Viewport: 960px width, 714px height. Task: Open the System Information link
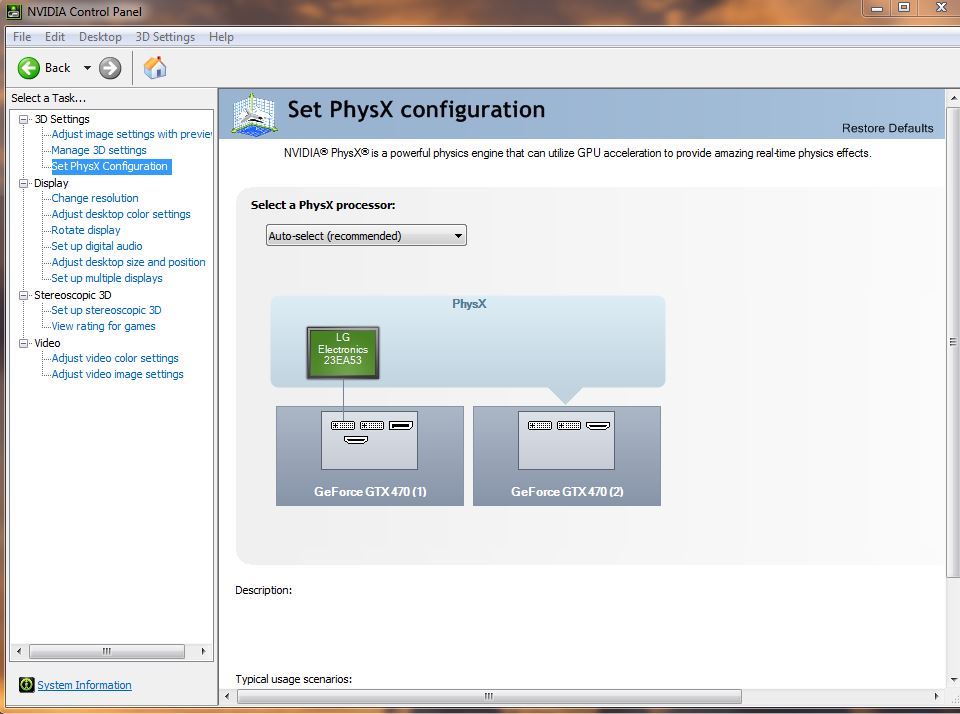(x=84, y=685)
